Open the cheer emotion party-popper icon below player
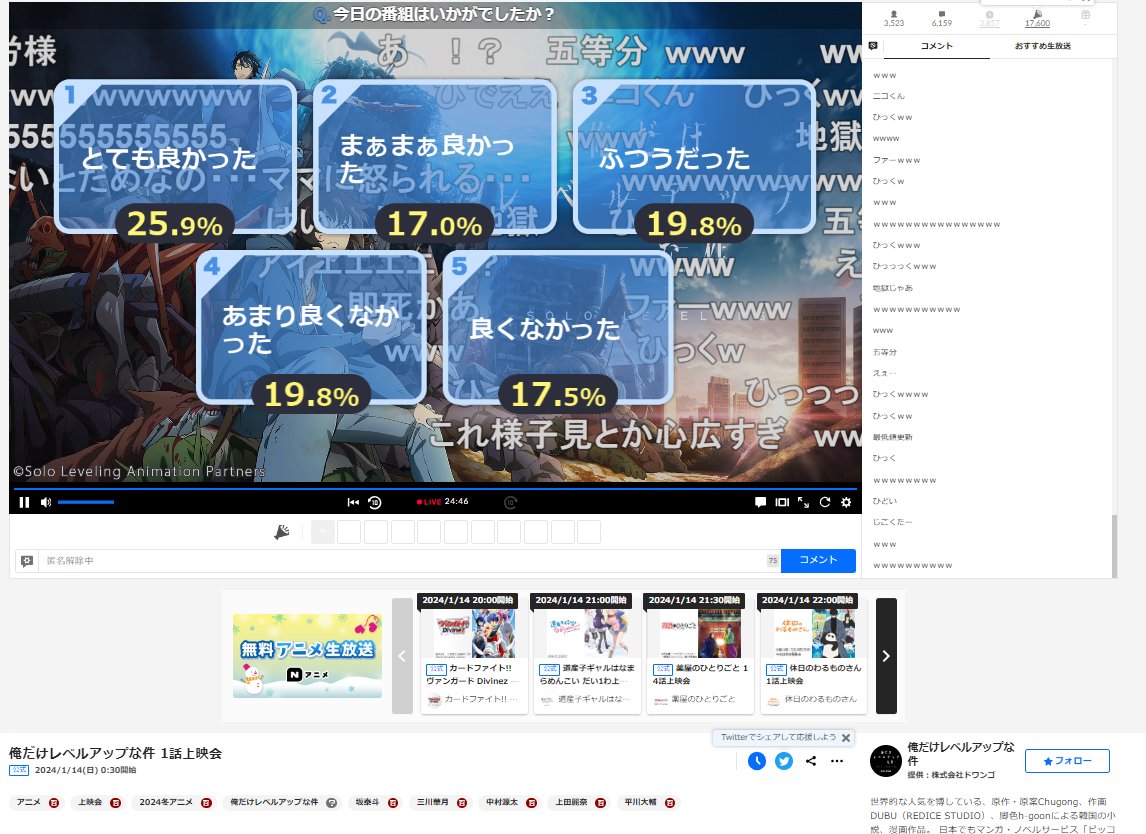 point(281,533)
